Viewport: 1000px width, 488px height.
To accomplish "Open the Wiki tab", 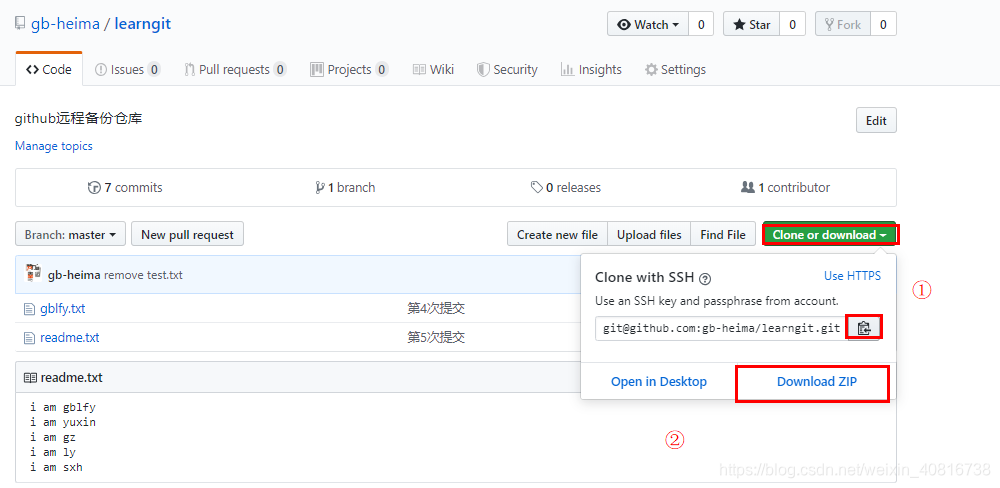I will 434,70.
